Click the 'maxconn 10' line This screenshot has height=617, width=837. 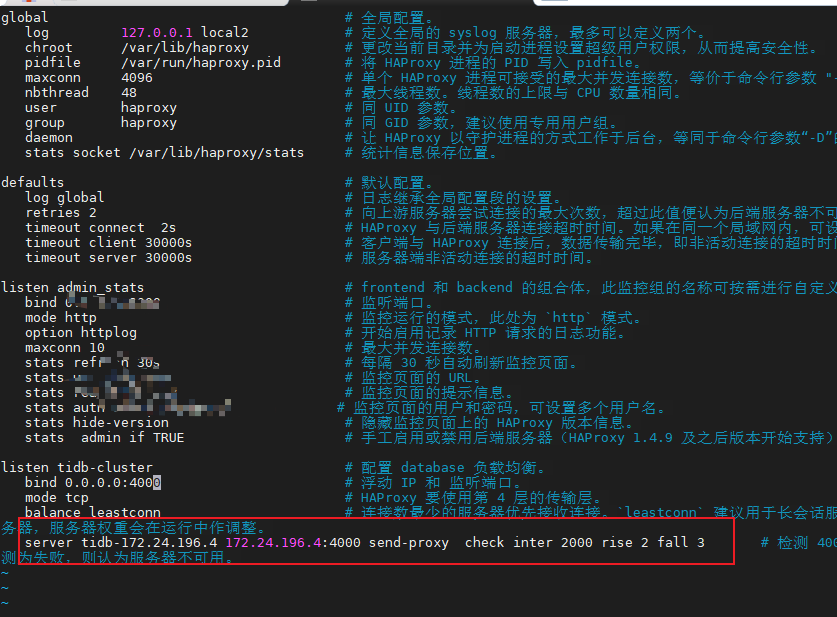[x=65, y=348]
